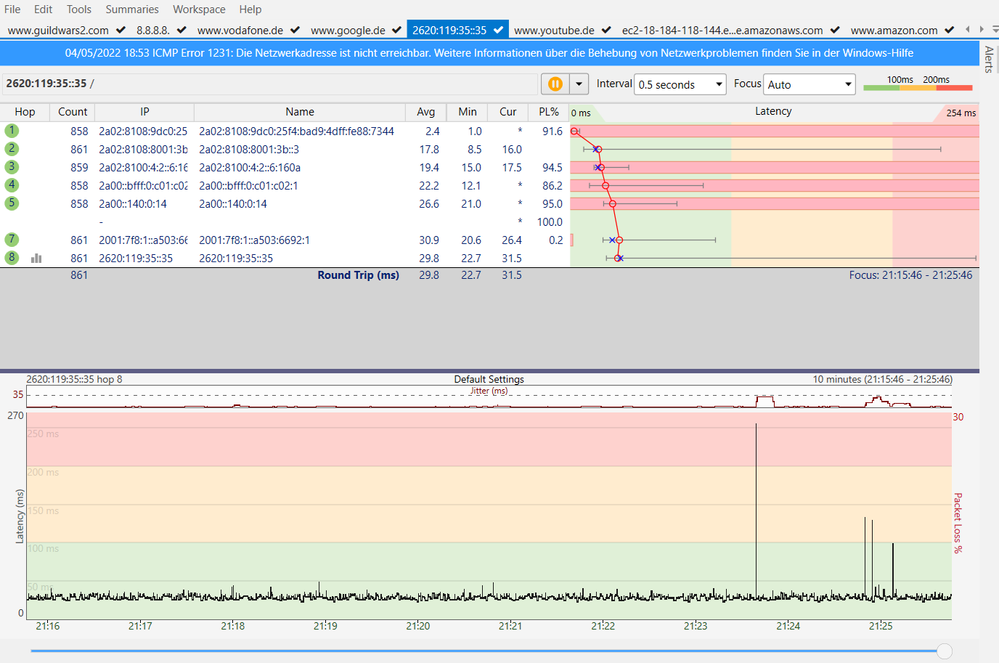This screenshot has width=999, height=663.
Task: Toggle tracing state for www.guildwars2.com target
Action: [x=120, y=30]
